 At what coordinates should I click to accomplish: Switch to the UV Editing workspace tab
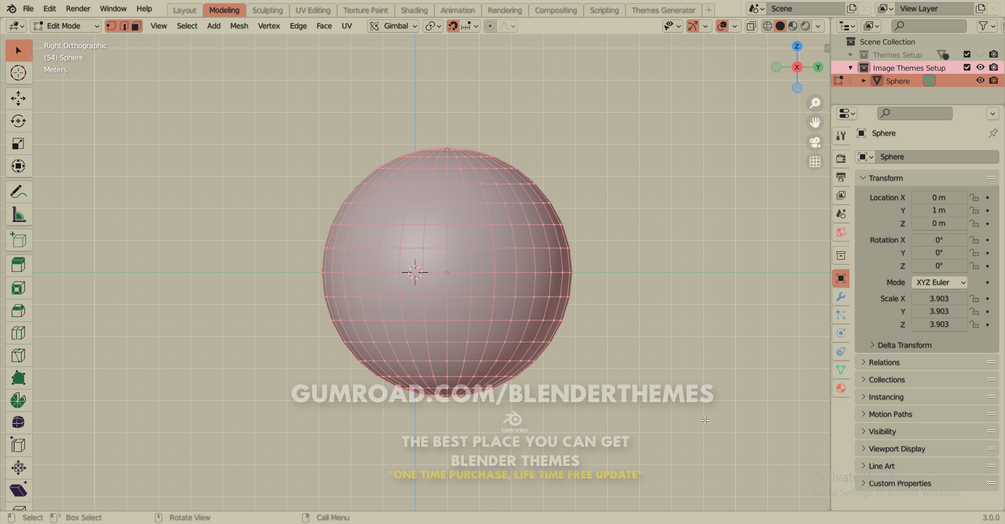[313, 10]
